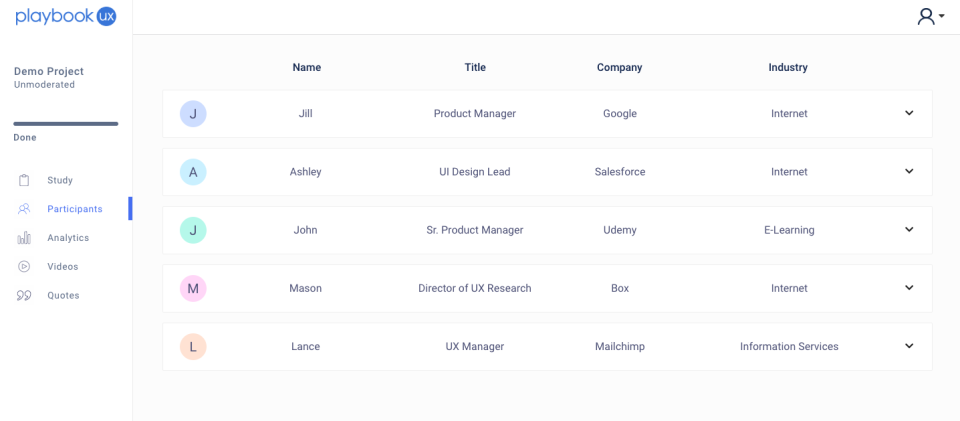Click the Demo Project title
Screen dimensions: 960x421
pos(49,71)
